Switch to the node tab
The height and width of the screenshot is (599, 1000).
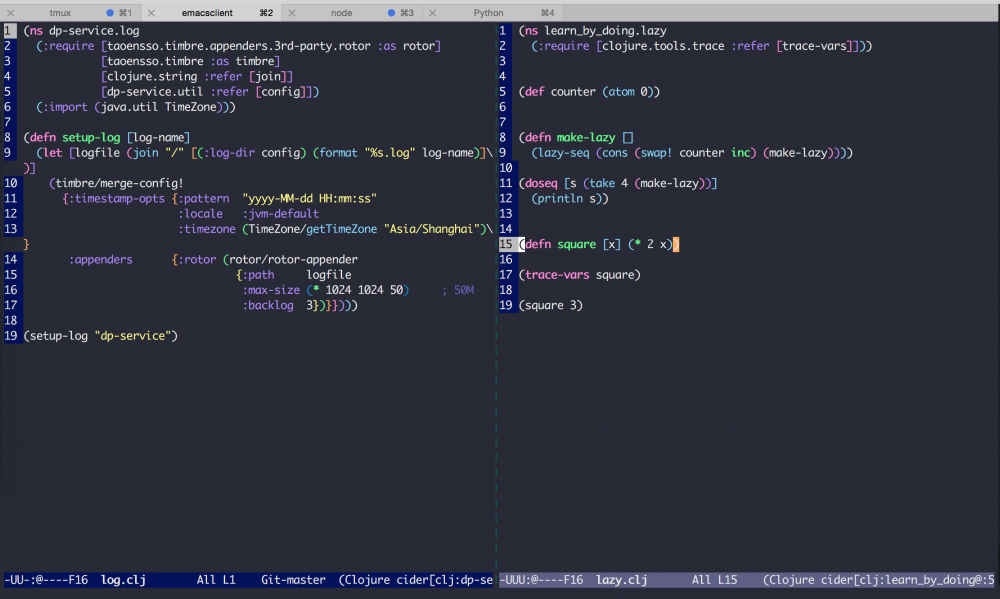click(x=340, y=13)
